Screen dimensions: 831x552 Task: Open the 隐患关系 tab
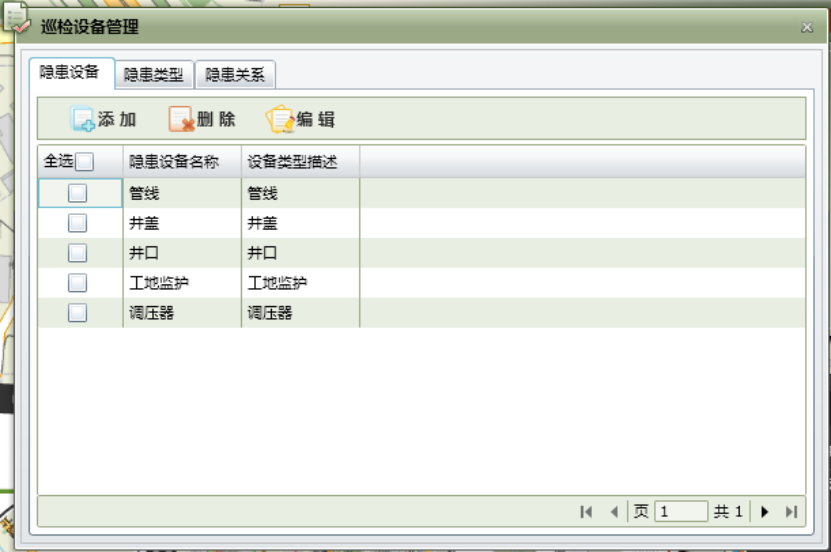click(x=235, y=75)
